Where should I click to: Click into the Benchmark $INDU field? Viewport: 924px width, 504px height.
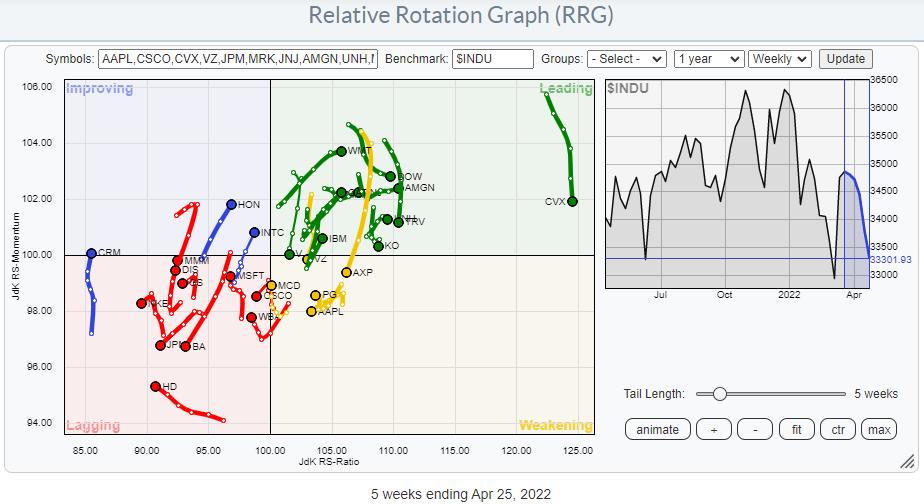tap(492, 59)
